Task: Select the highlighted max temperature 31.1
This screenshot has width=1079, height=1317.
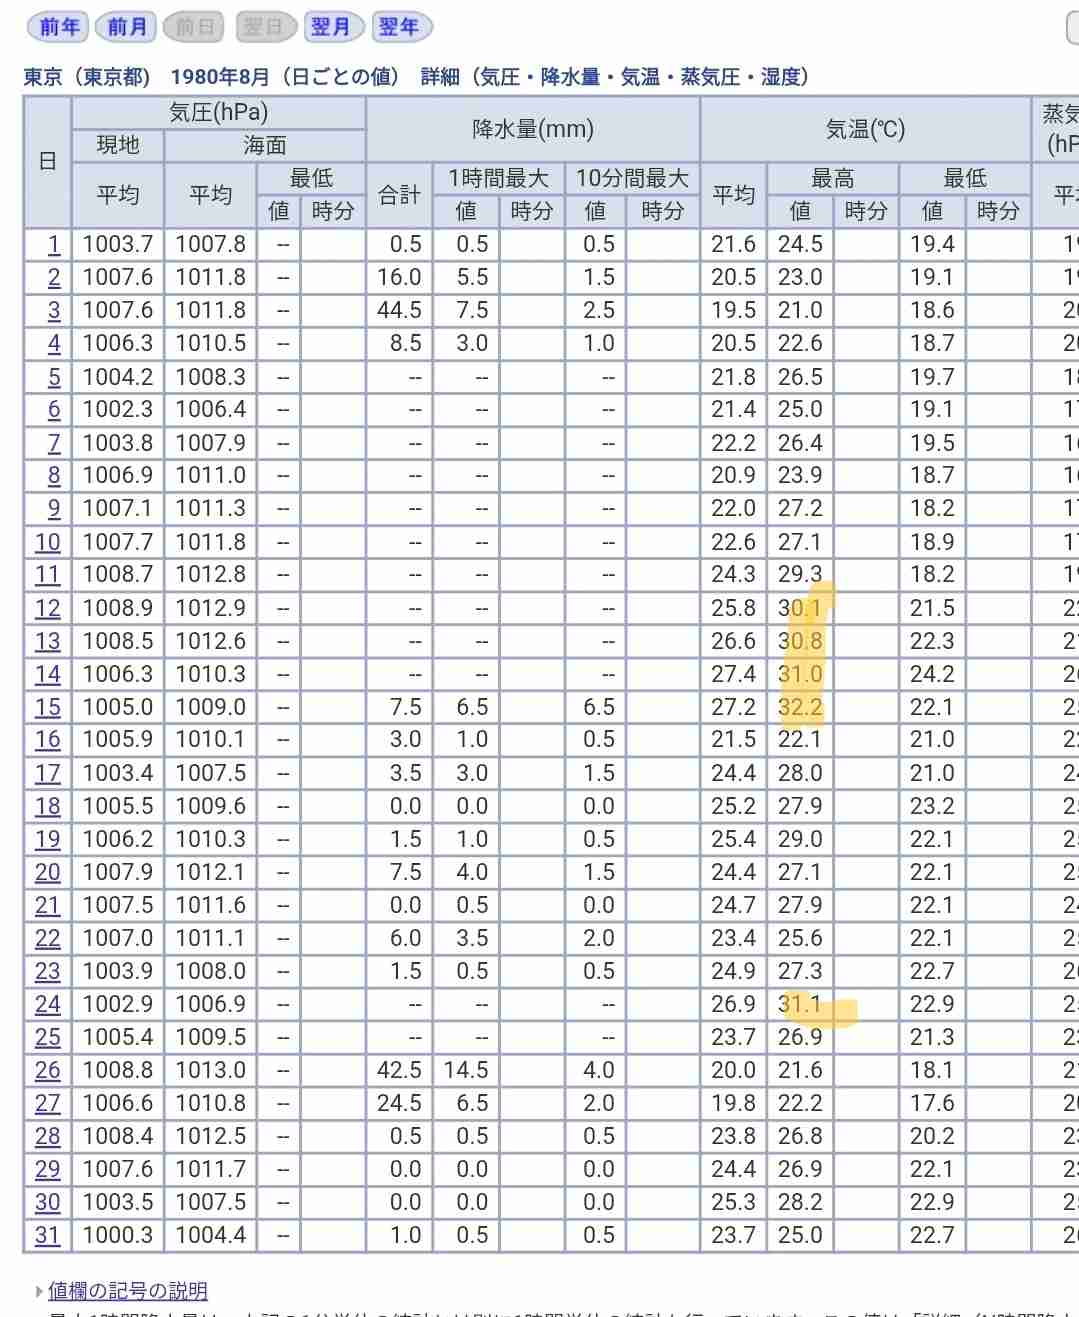Action: 800,1004
